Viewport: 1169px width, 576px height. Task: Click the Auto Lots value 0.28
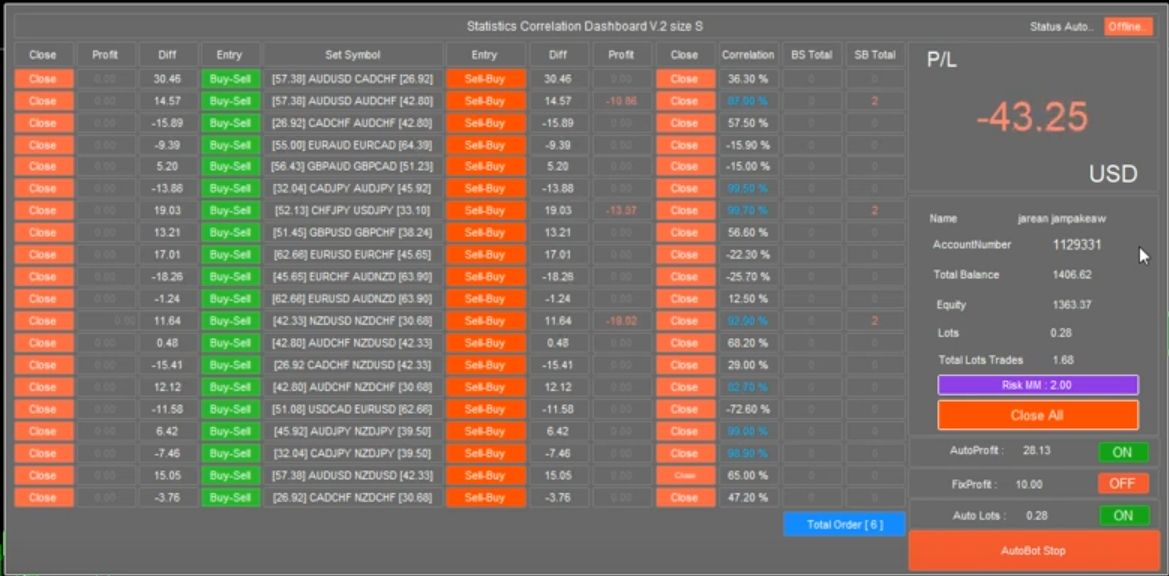click(x=1037, y=515)
